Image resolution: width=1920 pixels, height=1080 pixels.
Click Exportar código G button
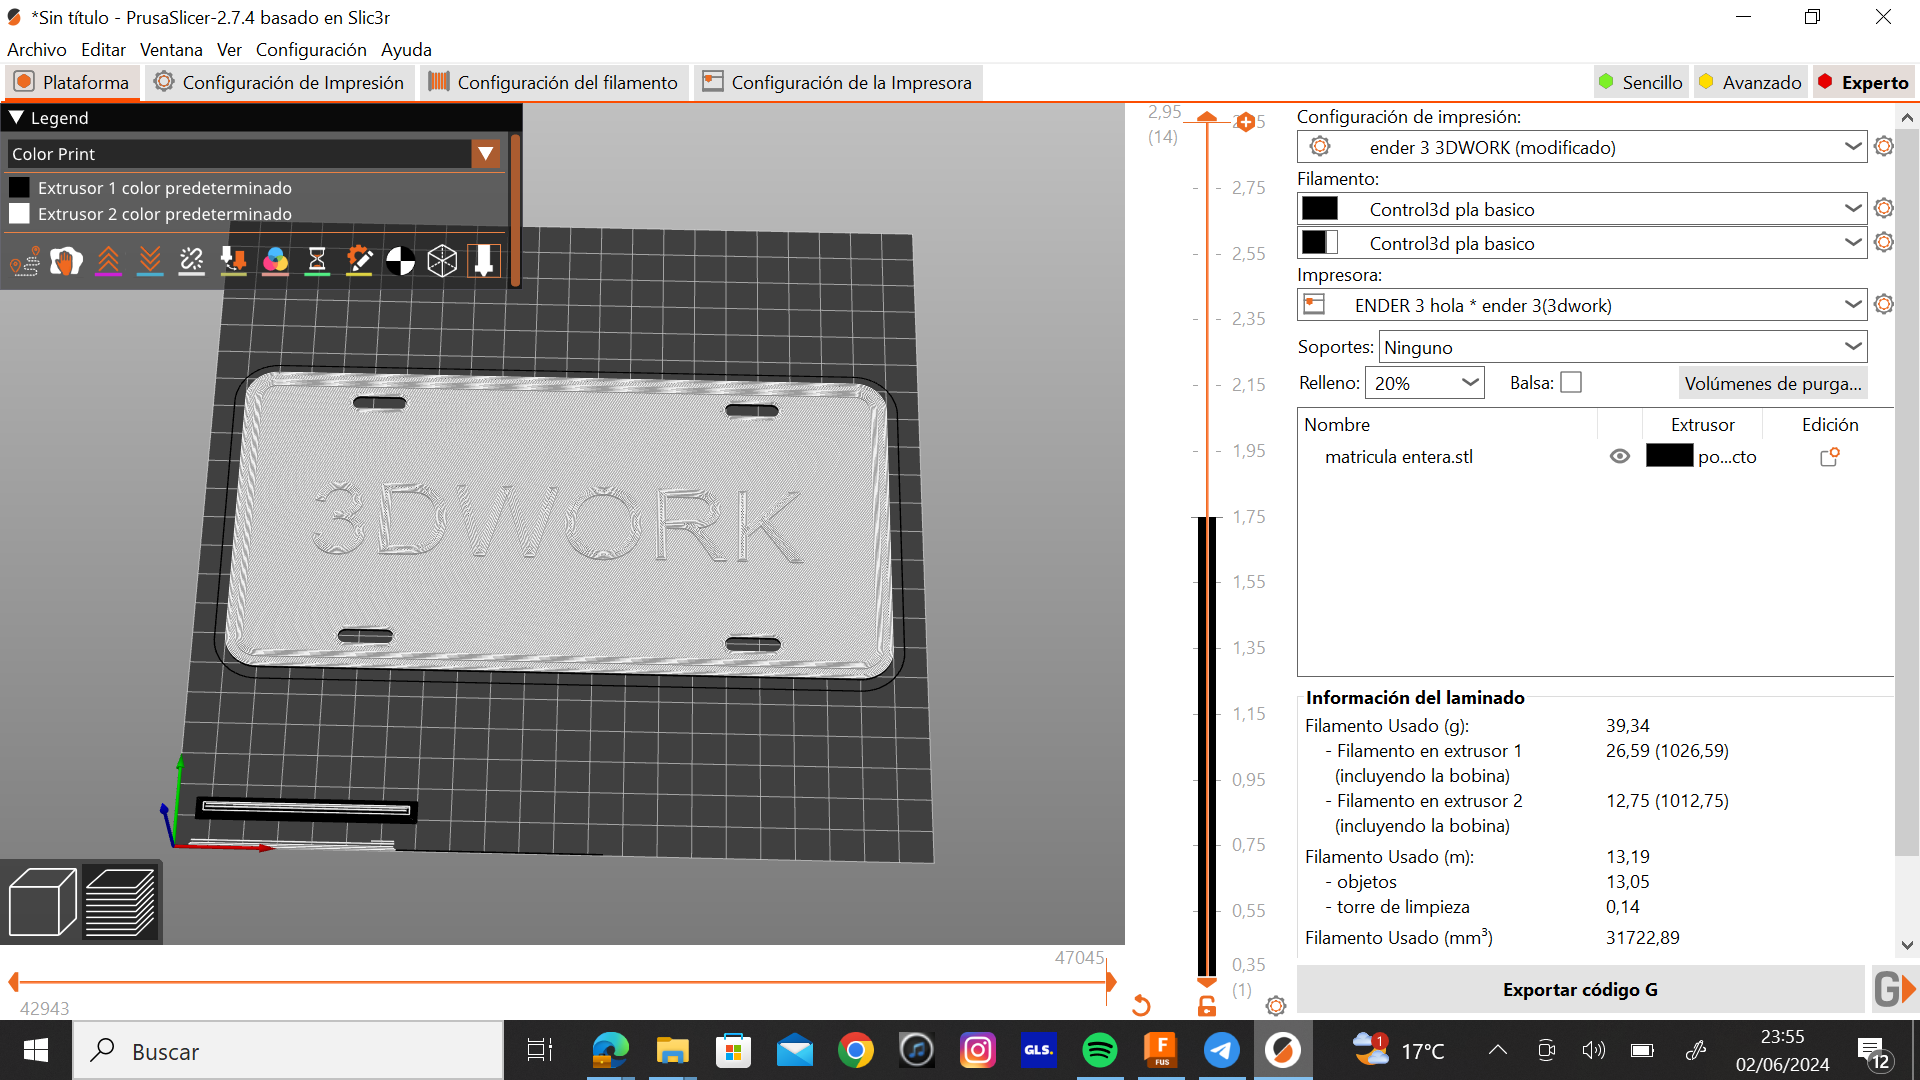pyautogui.click(x=1580, y=990)
